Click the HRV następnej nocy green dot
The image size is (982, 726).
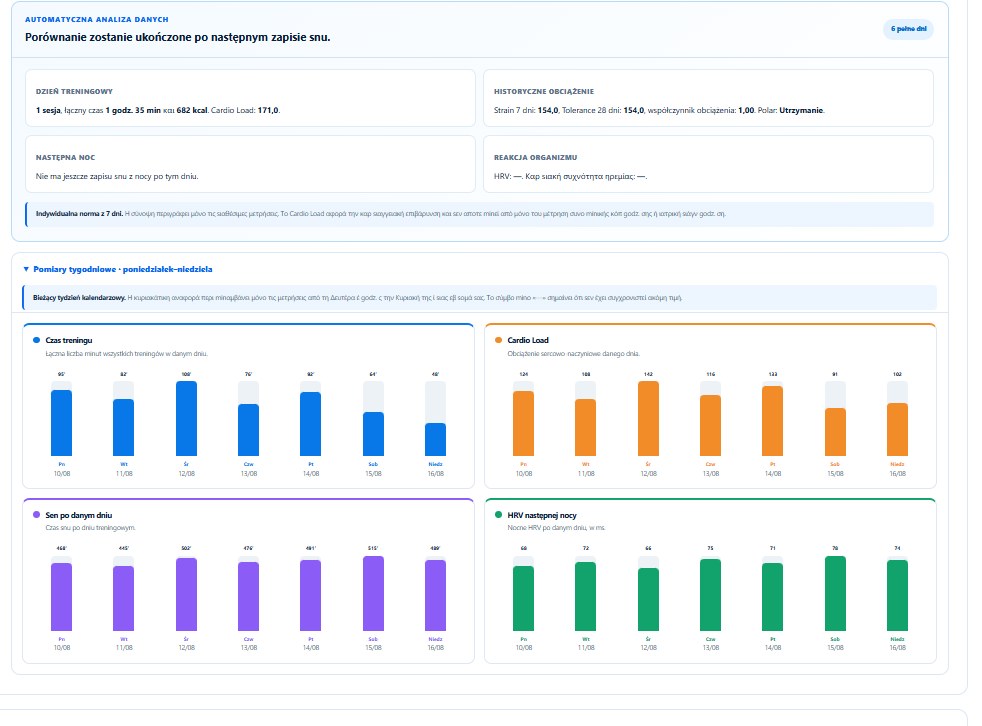(x=499, y=515)
